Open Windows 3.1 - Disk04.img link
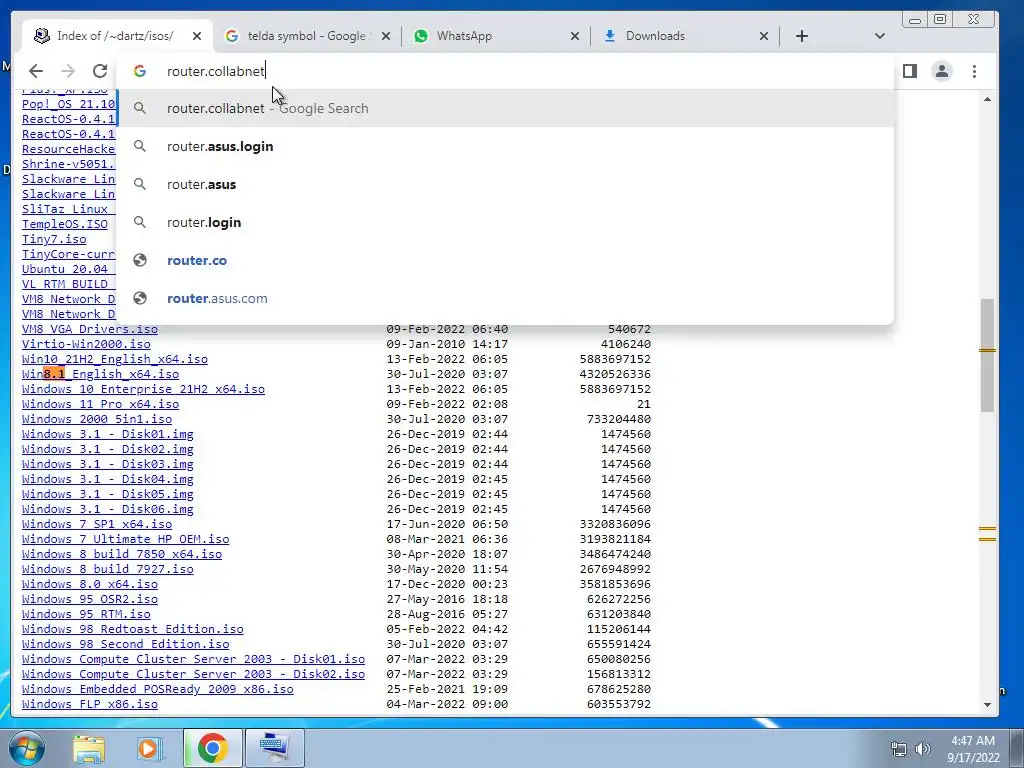1024x768 pixels. (108, 479)
